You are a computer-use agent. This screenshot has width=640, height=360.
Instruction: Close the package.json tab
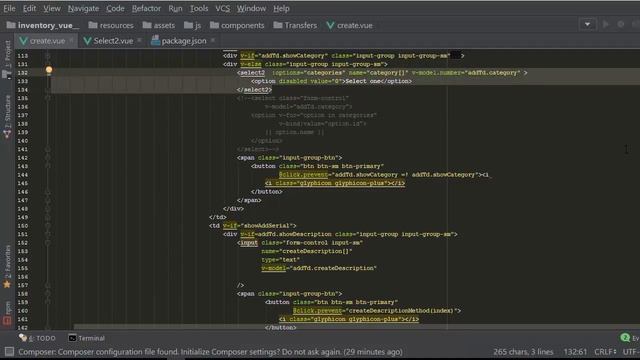click(213, 40)
